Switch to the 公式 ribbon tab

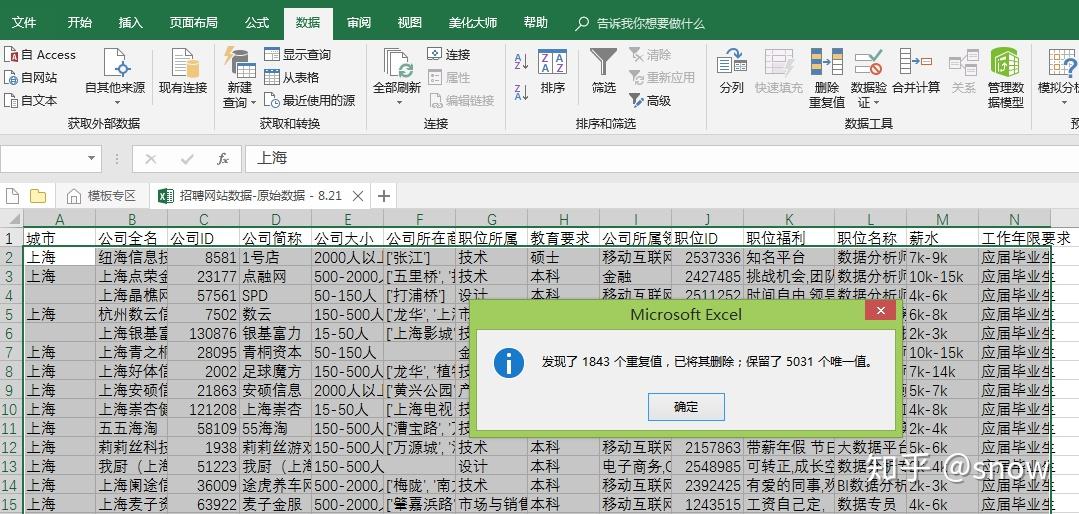coord(257,23)
